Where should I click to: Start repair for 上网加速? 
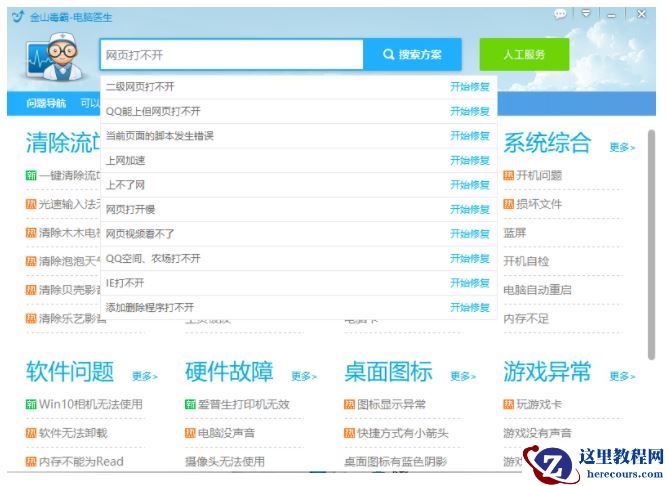470,160
